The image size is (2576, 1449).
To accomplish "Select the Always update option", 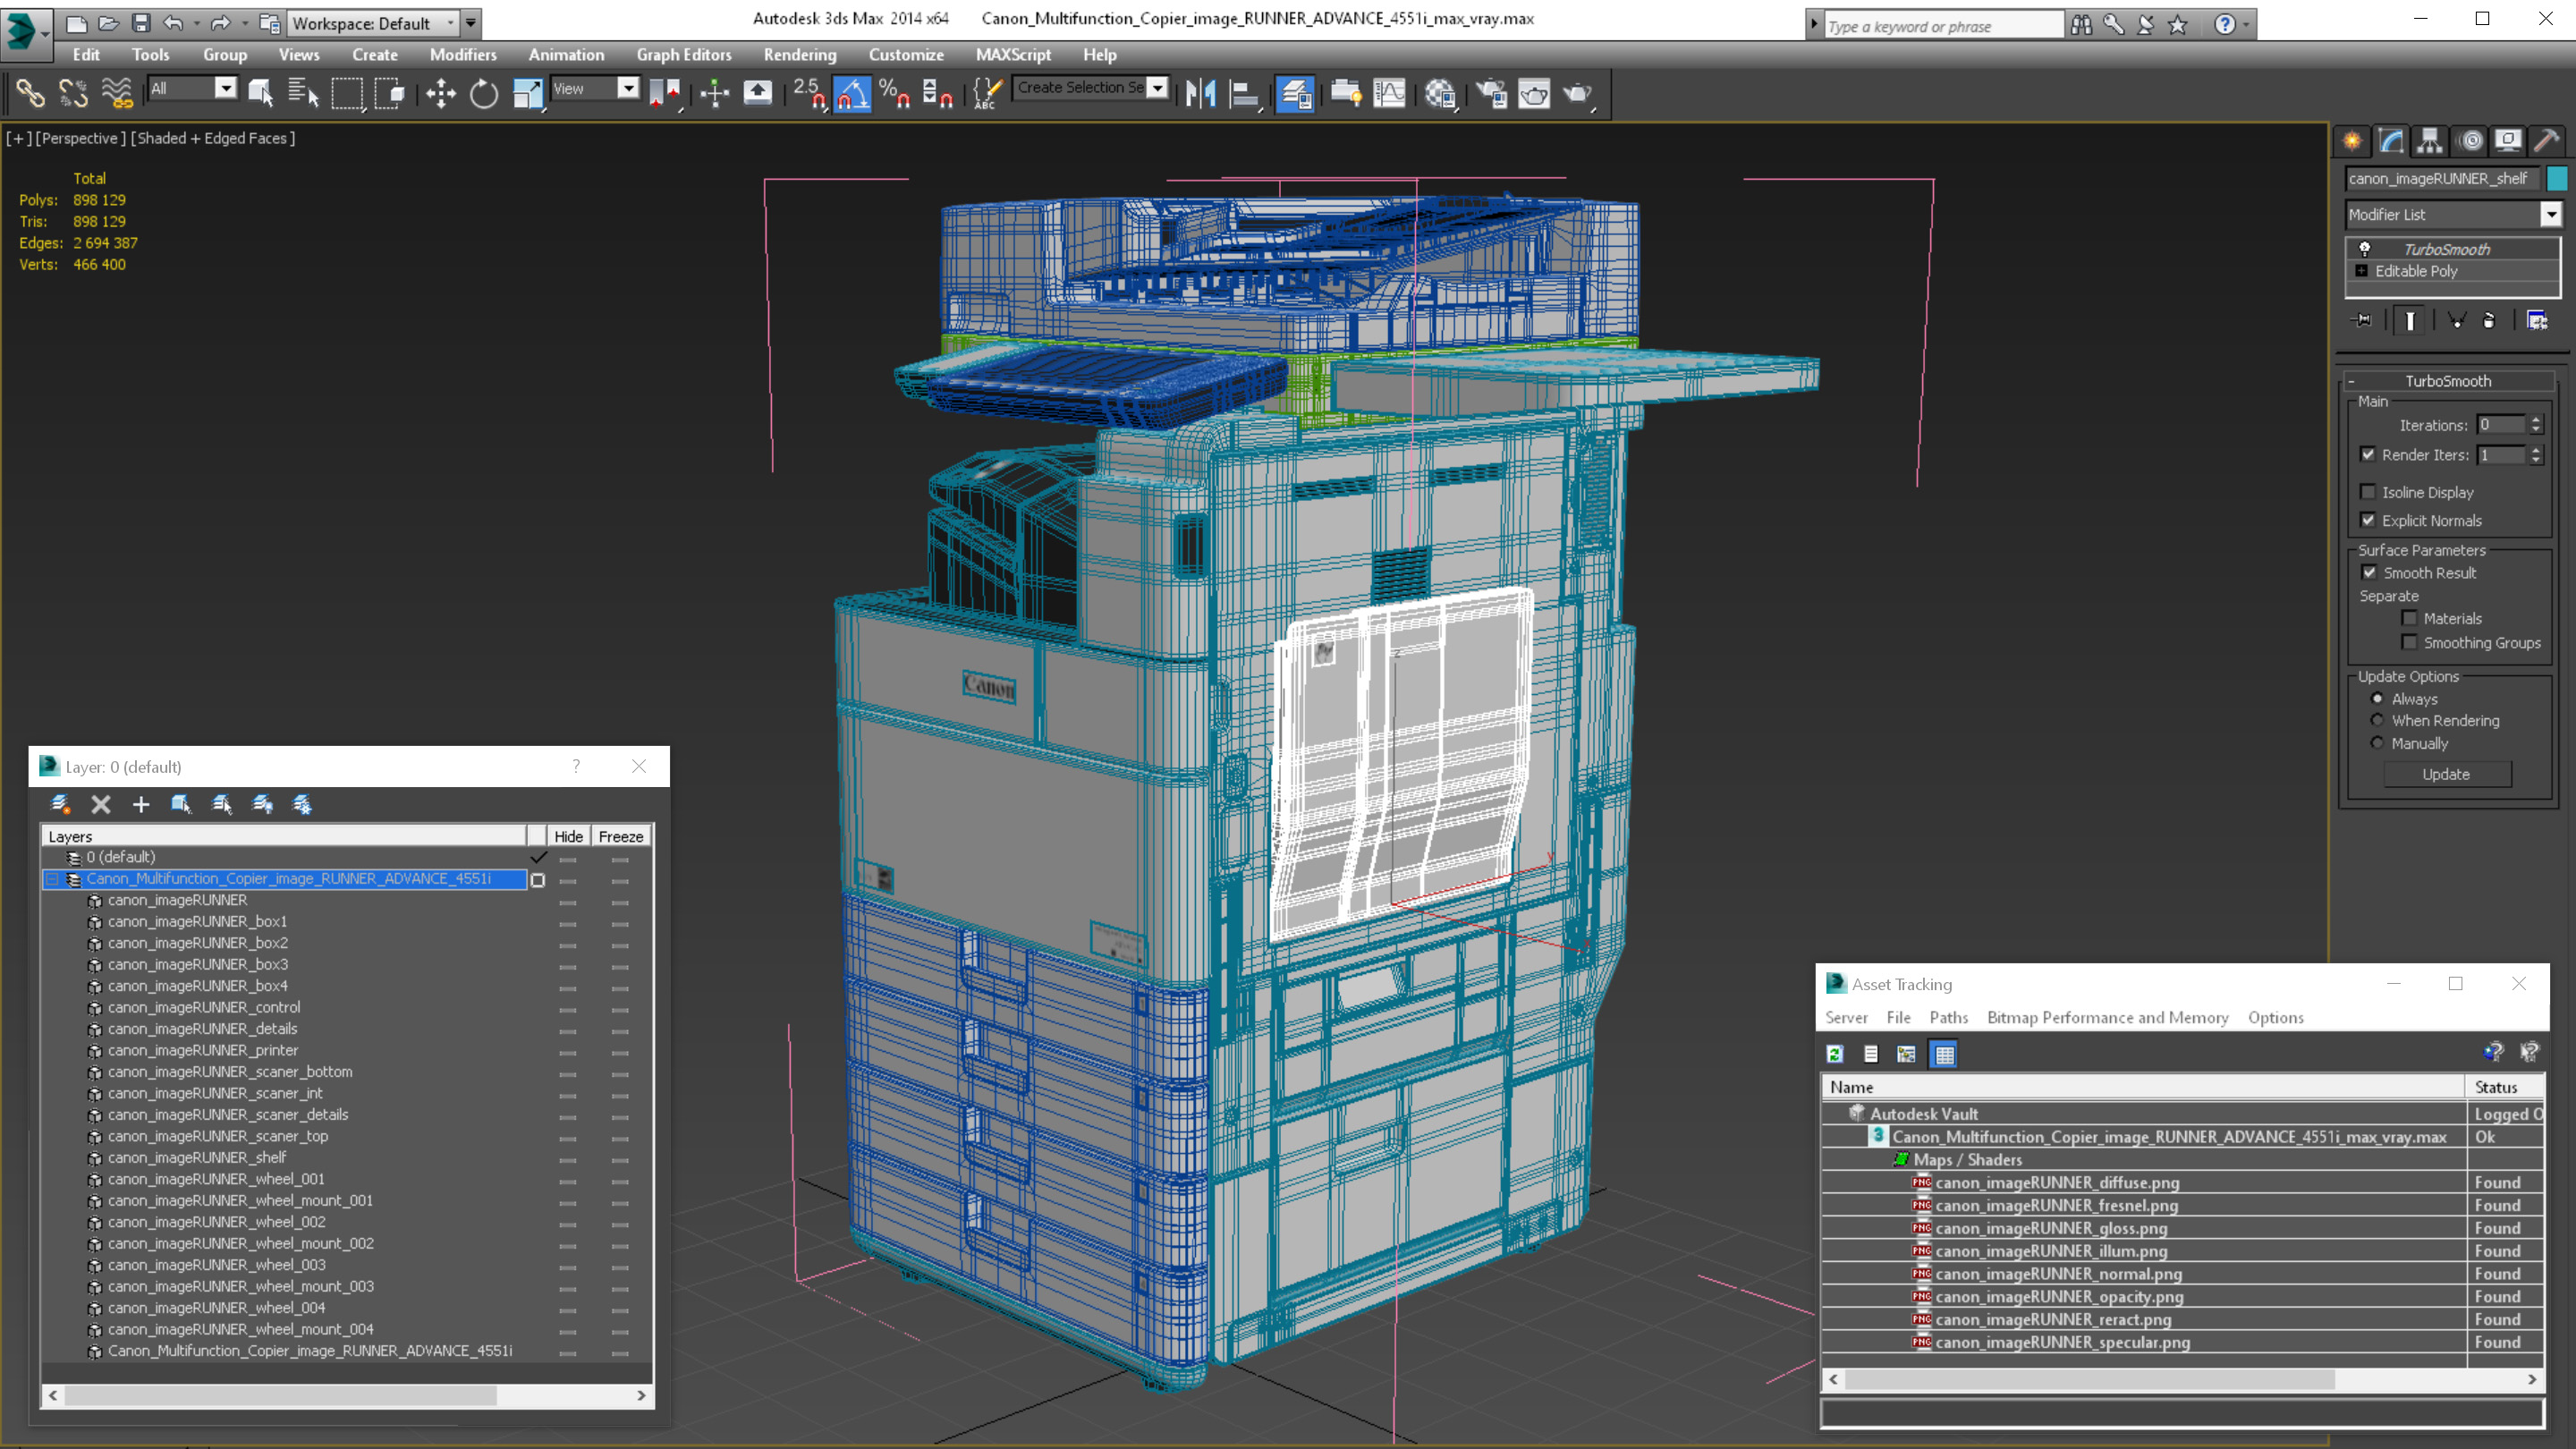I will tap(2377, 699).
